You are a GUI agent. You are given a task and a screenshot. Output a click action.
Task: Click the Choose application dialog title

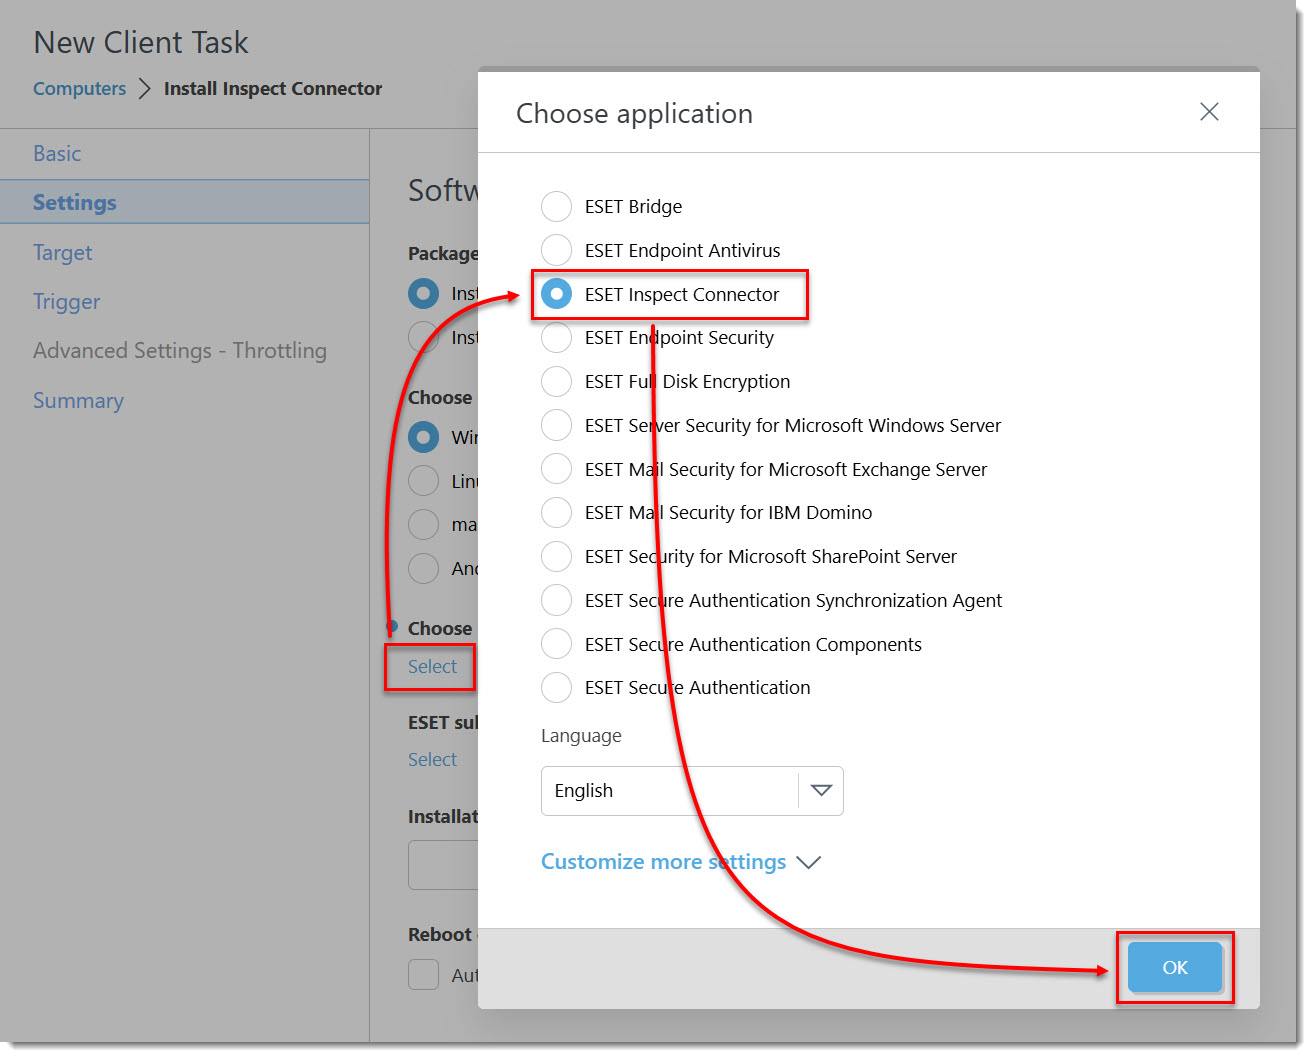pyautogui.click(x=634, y=114)
